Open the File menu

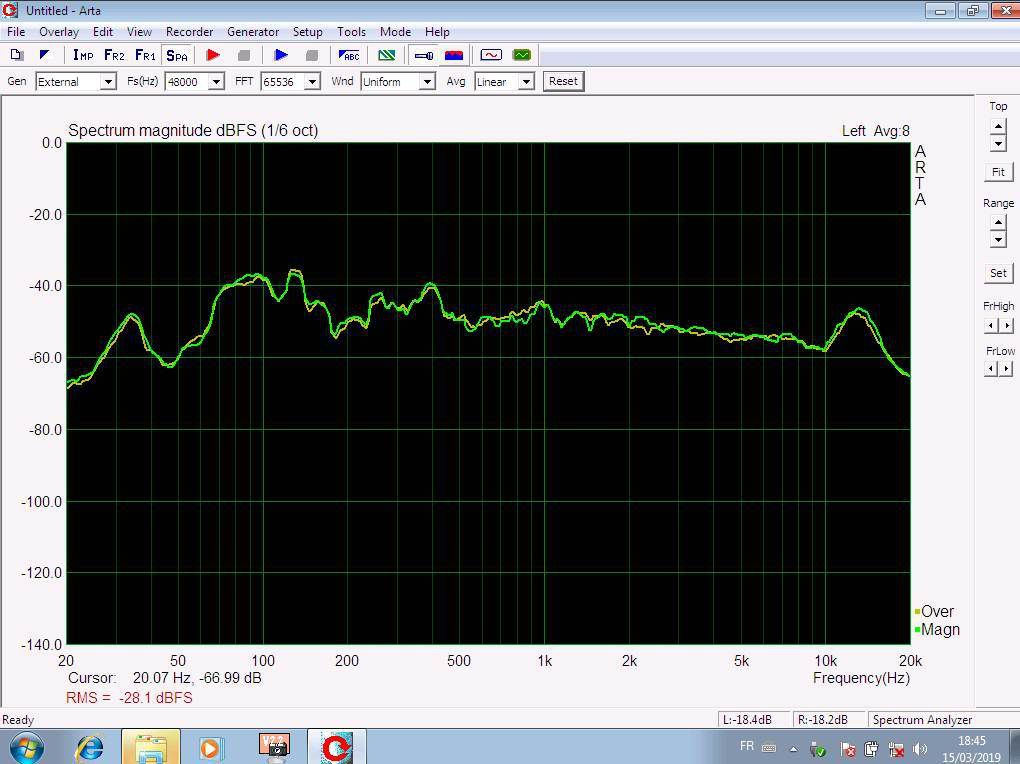[16, 32]
